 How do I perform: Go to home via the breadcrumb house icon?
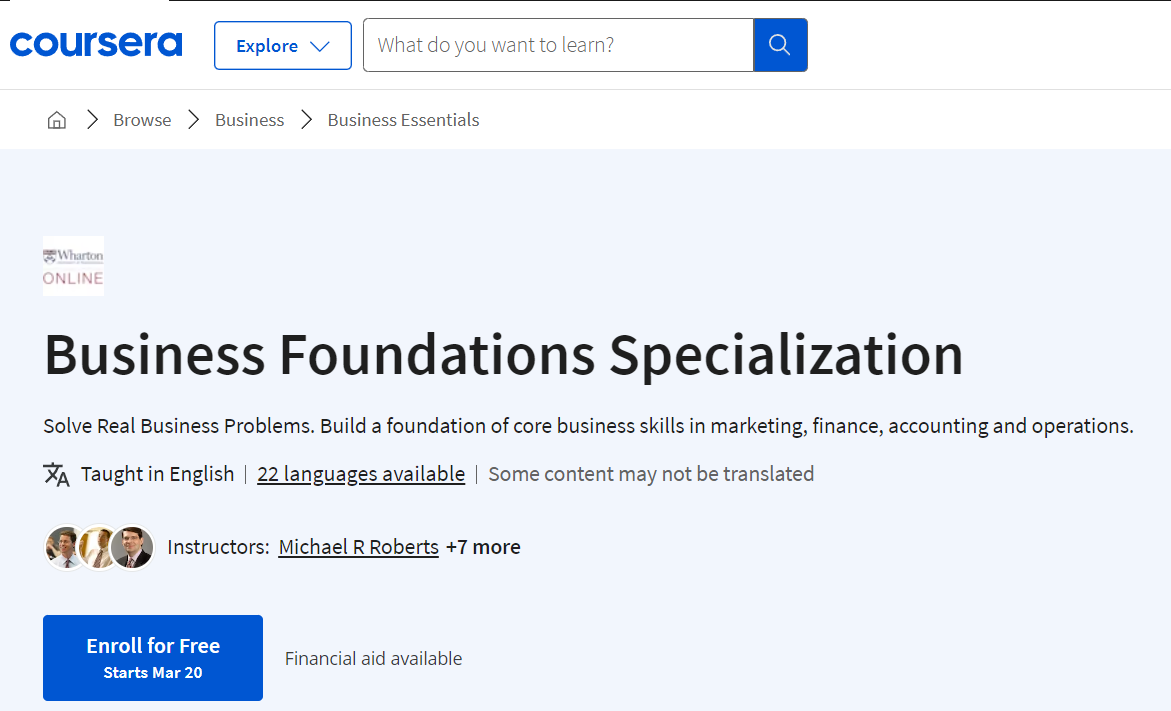click(x=57, y=119)
